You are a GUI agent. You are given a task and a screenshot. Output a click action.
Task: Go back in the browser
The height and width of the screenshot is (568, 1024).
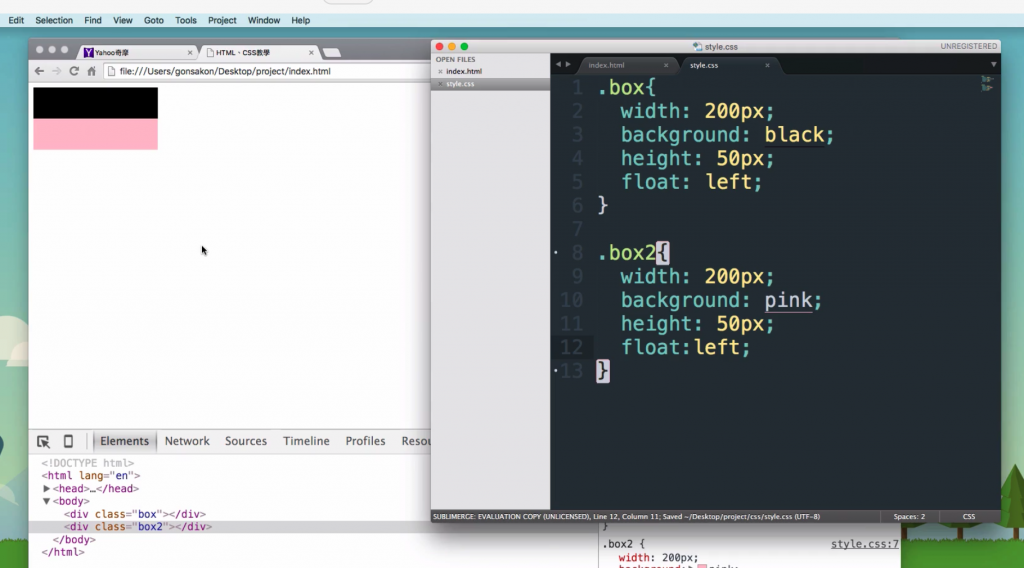[39, 71]
